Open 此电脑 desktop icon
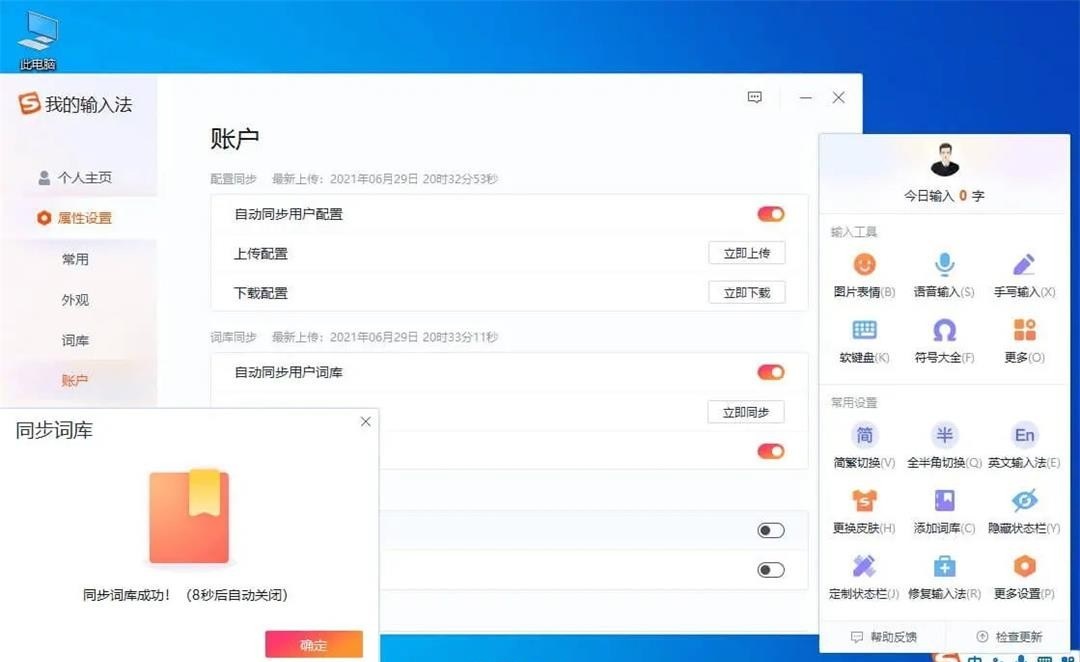Viewport: 1080px width, 662px height. (x=37, y=39)
